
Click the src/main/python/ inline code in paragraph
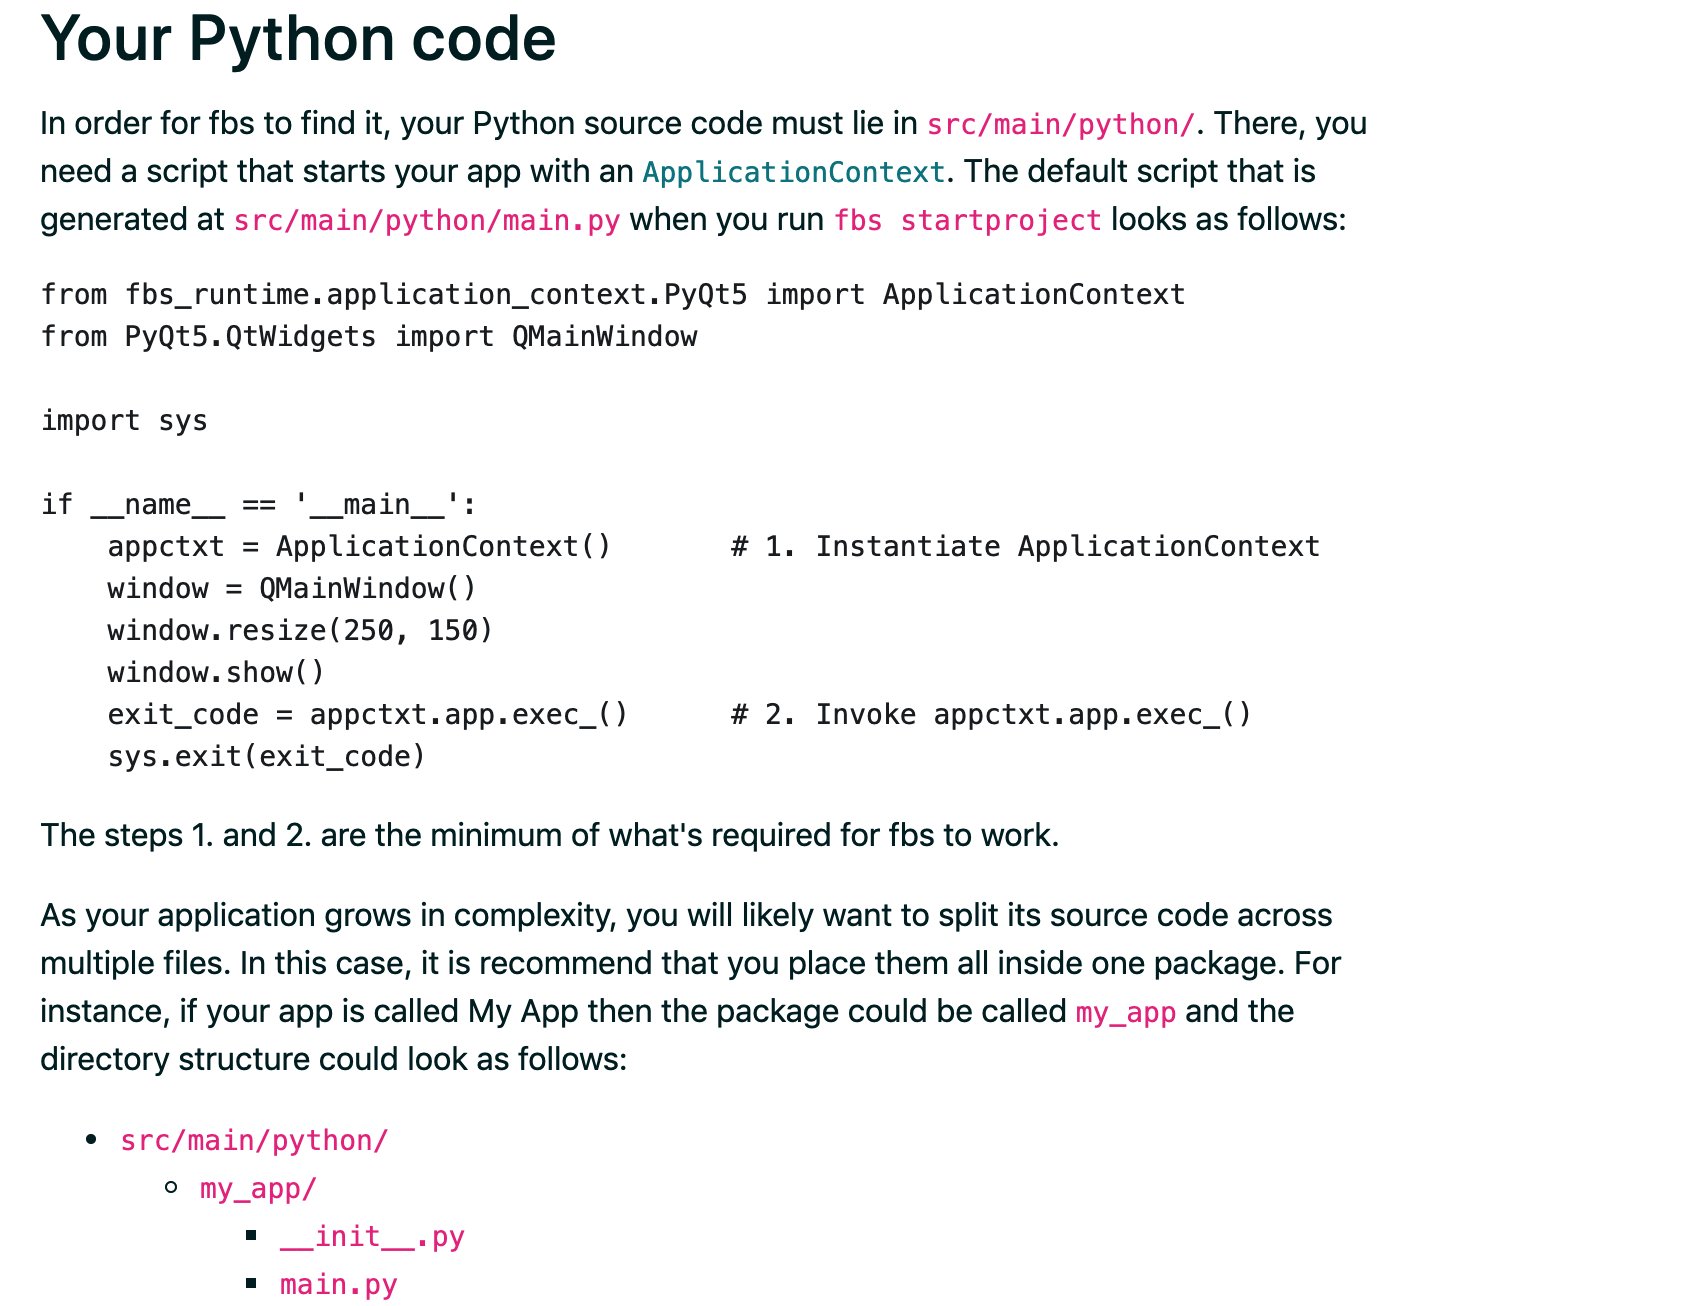pos(1061,124)
